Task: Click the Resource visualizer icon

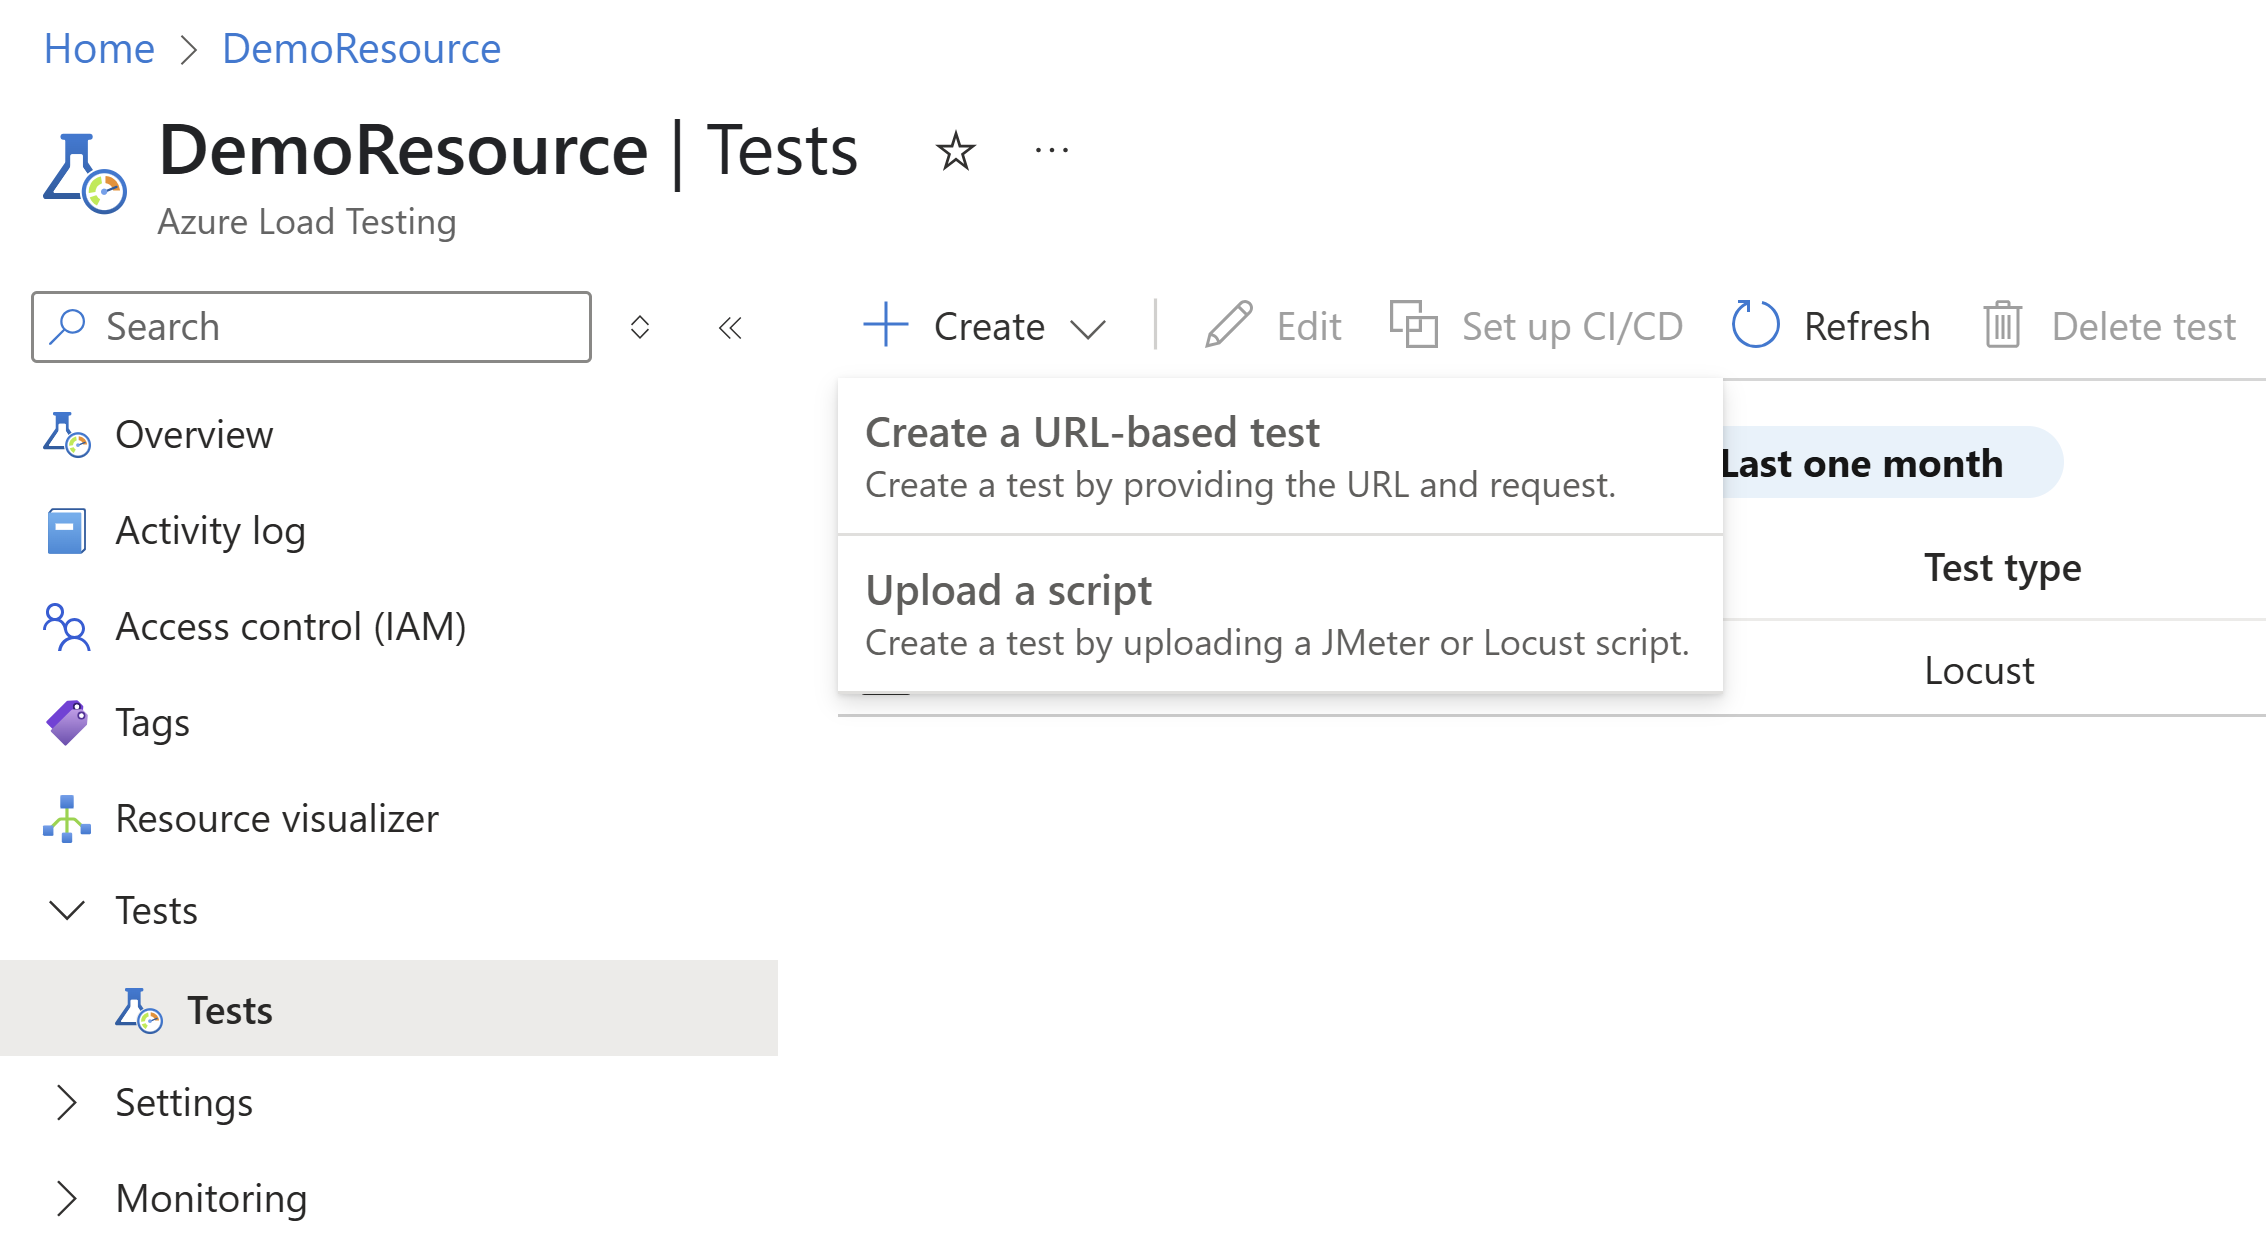Action: tap(67, 817)
